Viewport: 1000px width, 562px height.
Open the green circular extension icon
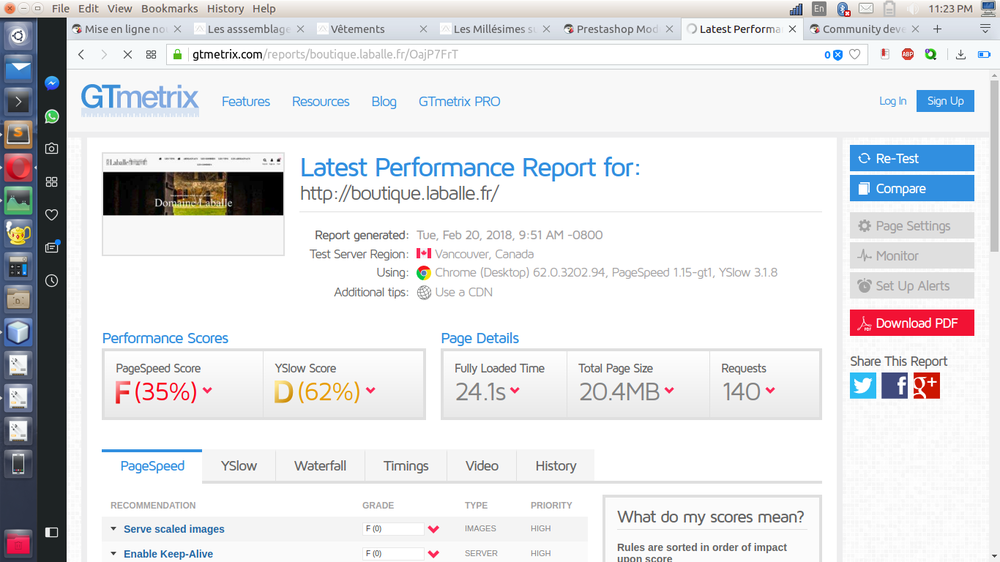click(931, 55)
